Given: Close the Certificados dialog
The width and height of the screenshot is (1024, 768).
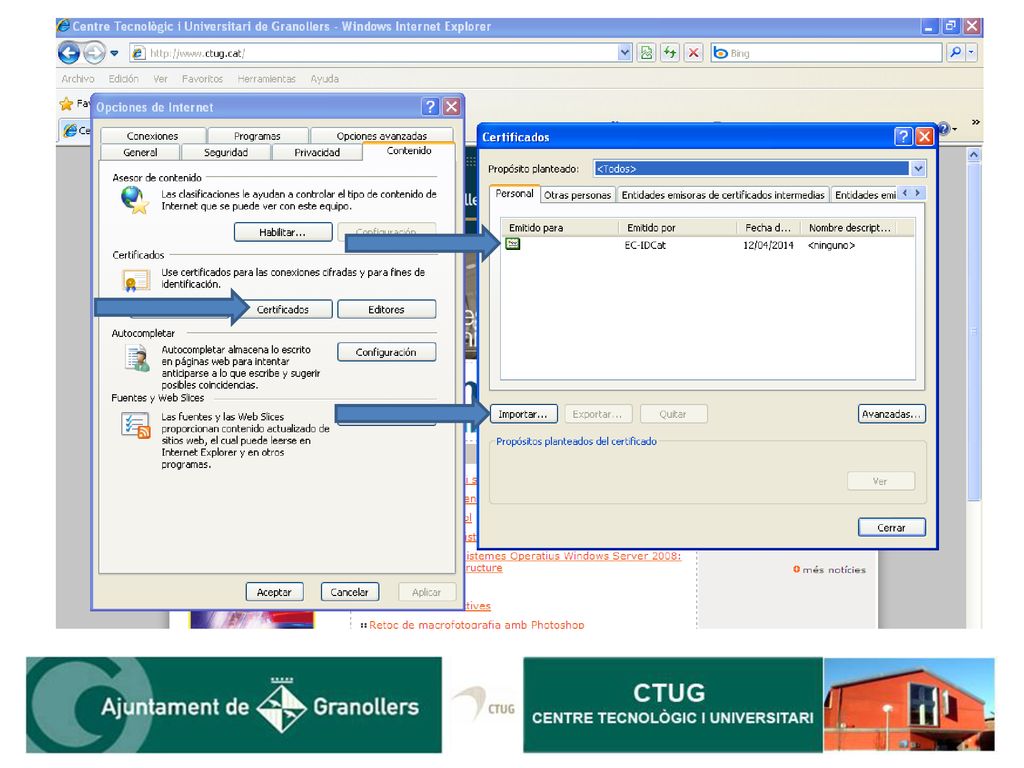Looking at the screenshot, I should coord(924,136).
